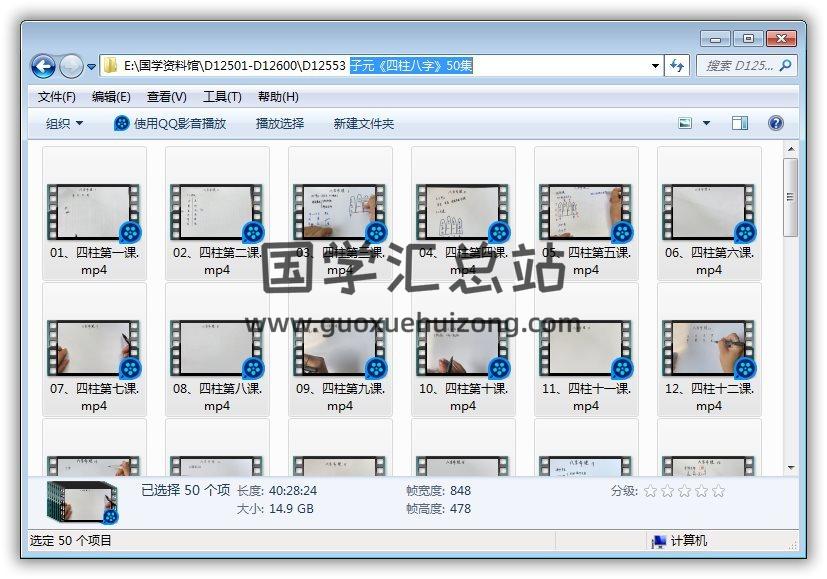Select video 08、四柱第八课.mp4 thumbnail

217,348
